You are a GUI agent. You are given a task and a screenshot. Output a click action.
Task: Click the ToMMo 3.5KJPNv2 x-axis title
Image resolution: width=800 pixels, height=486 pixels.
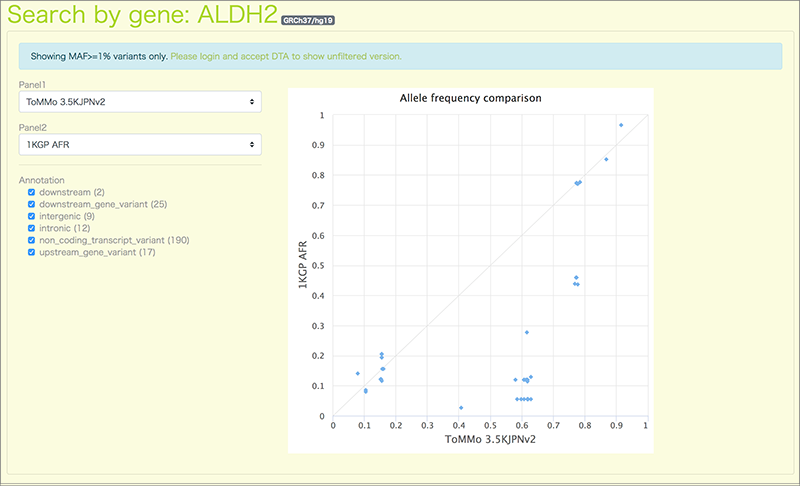[x=489, y=440]
